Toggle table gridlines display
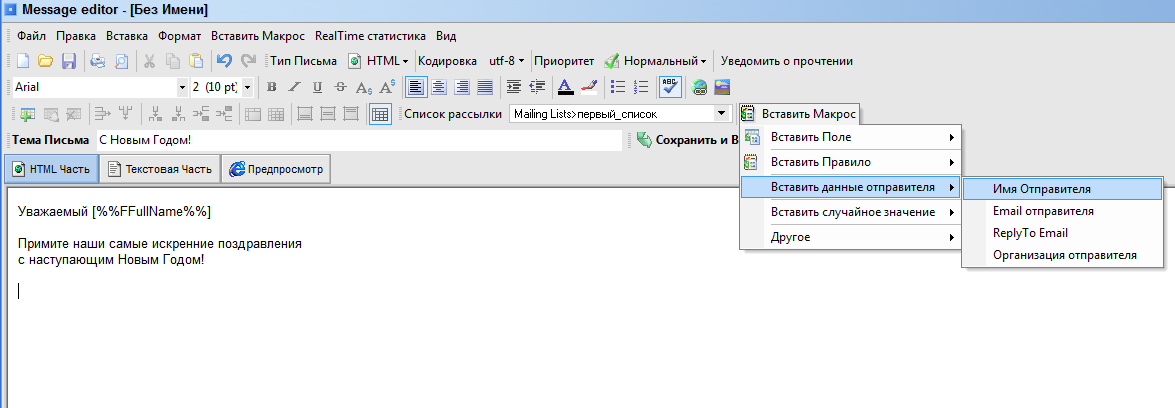 (x=380, y=114)
